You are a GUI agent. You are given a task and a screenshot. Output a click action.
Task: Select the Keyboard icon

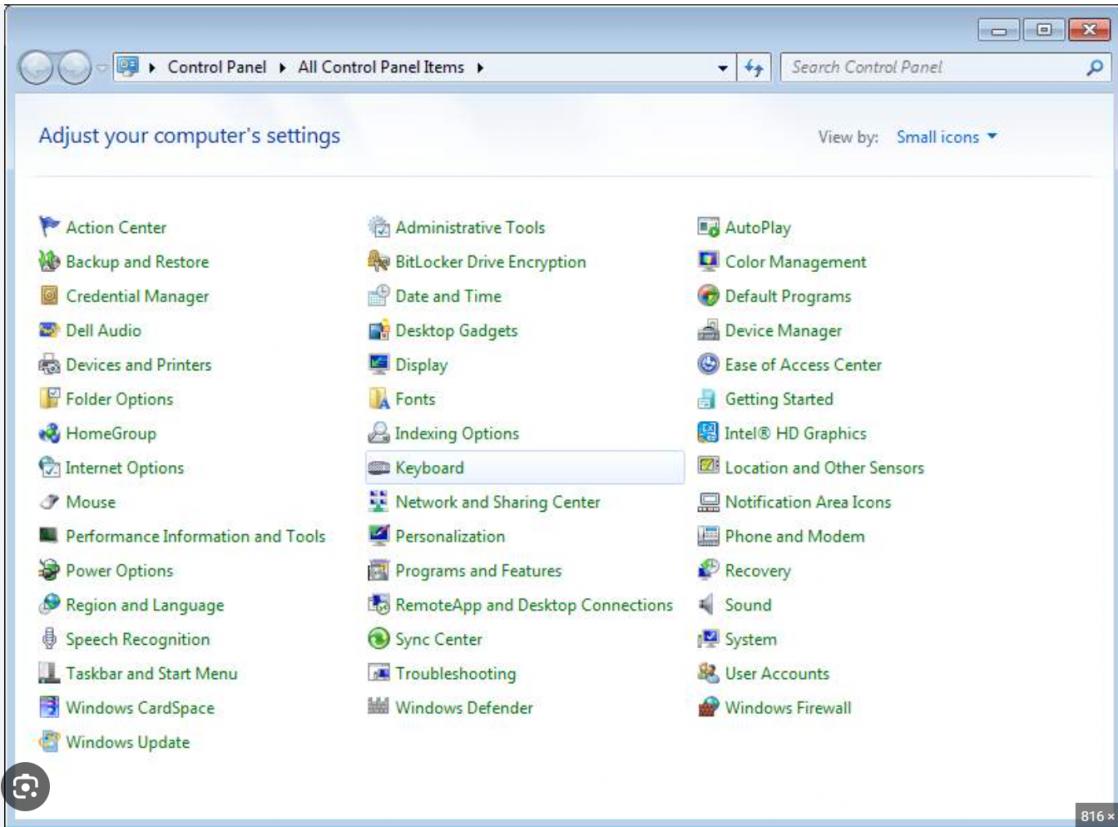tap(379, 468)
